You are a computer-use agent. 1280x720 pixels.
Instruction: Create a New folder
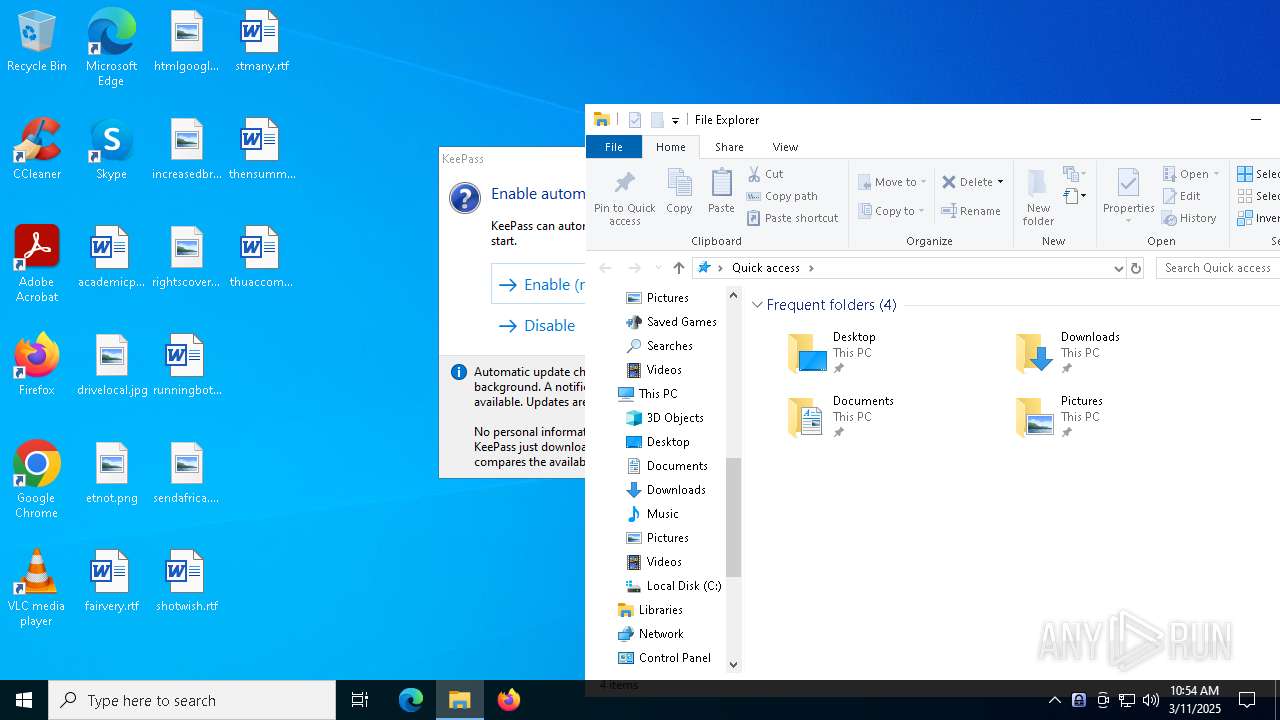[1038, 197]
